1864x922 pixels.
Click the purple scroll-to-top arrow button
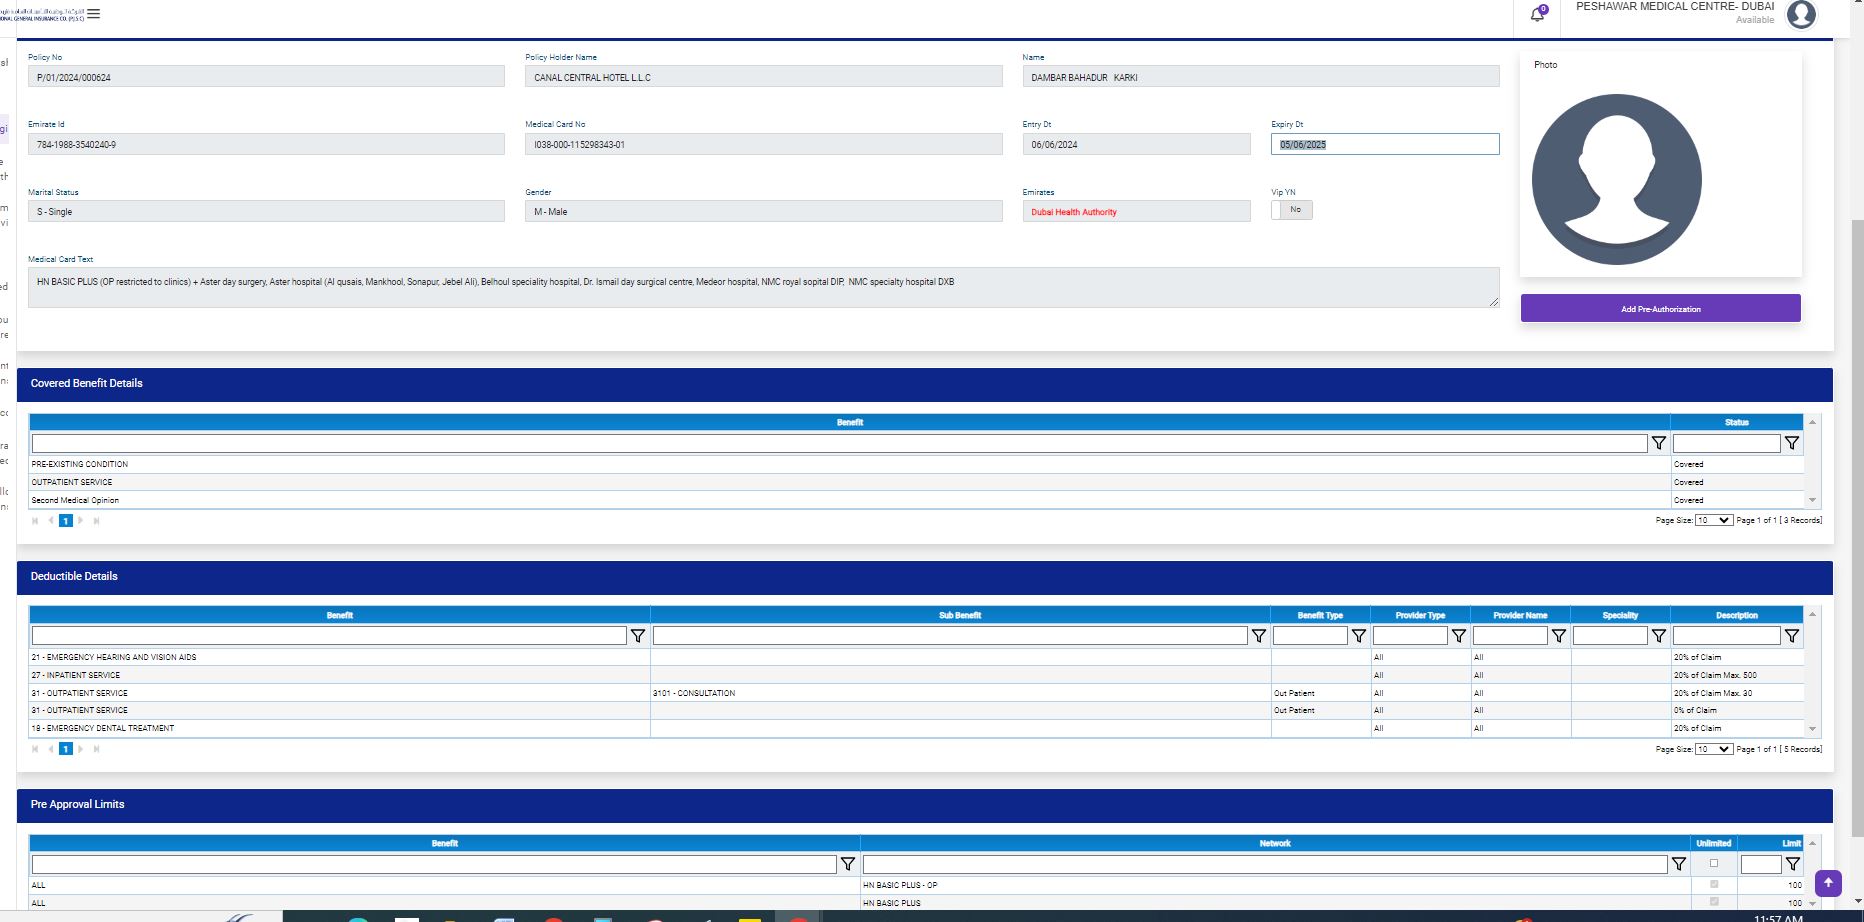[x=1828, y=883]
